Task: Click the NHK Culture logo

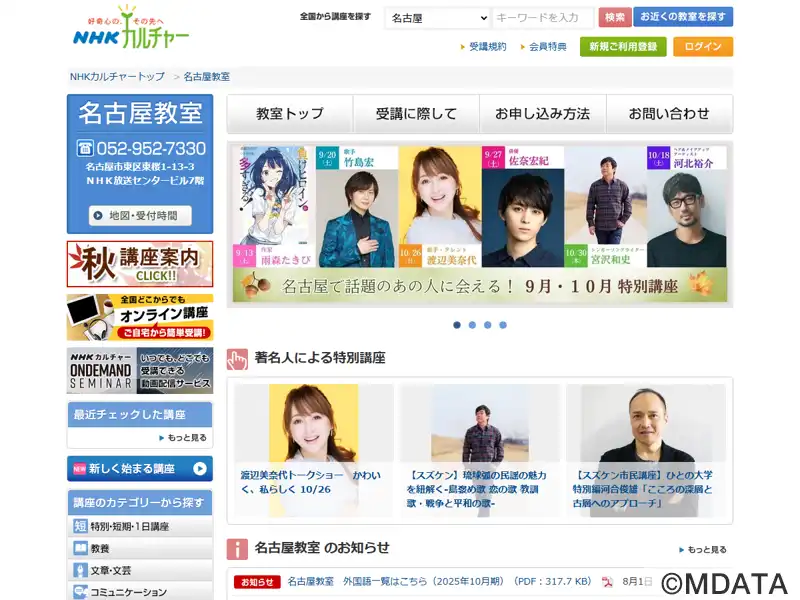Action: click(x=131, y=28)
